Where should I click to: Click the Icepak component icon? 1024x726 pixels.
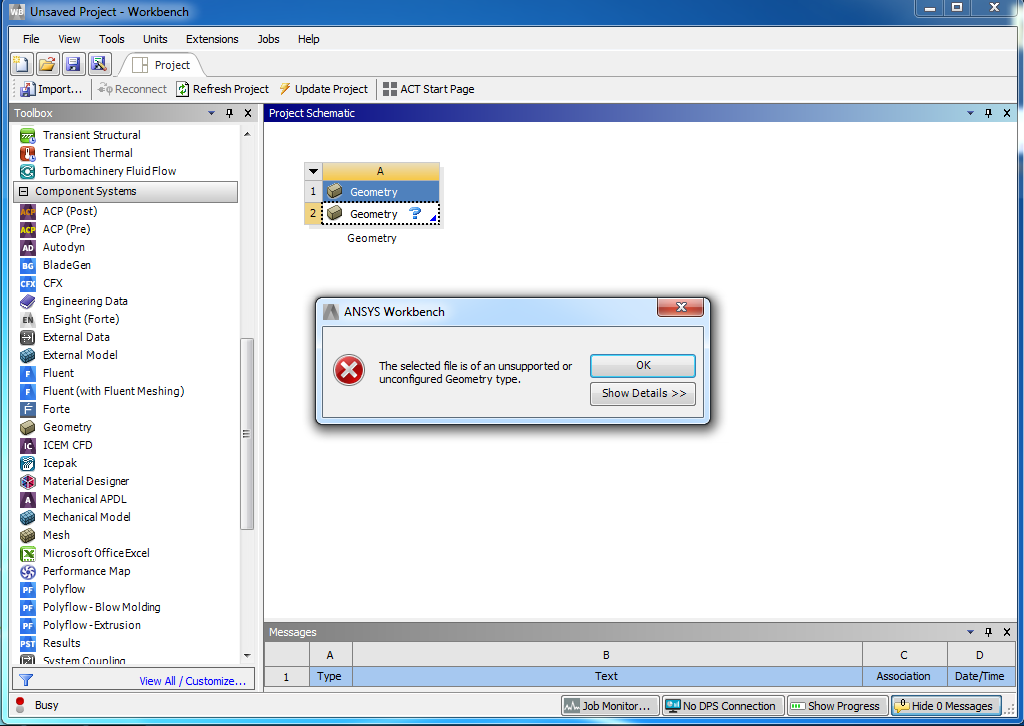click(27, 464)
